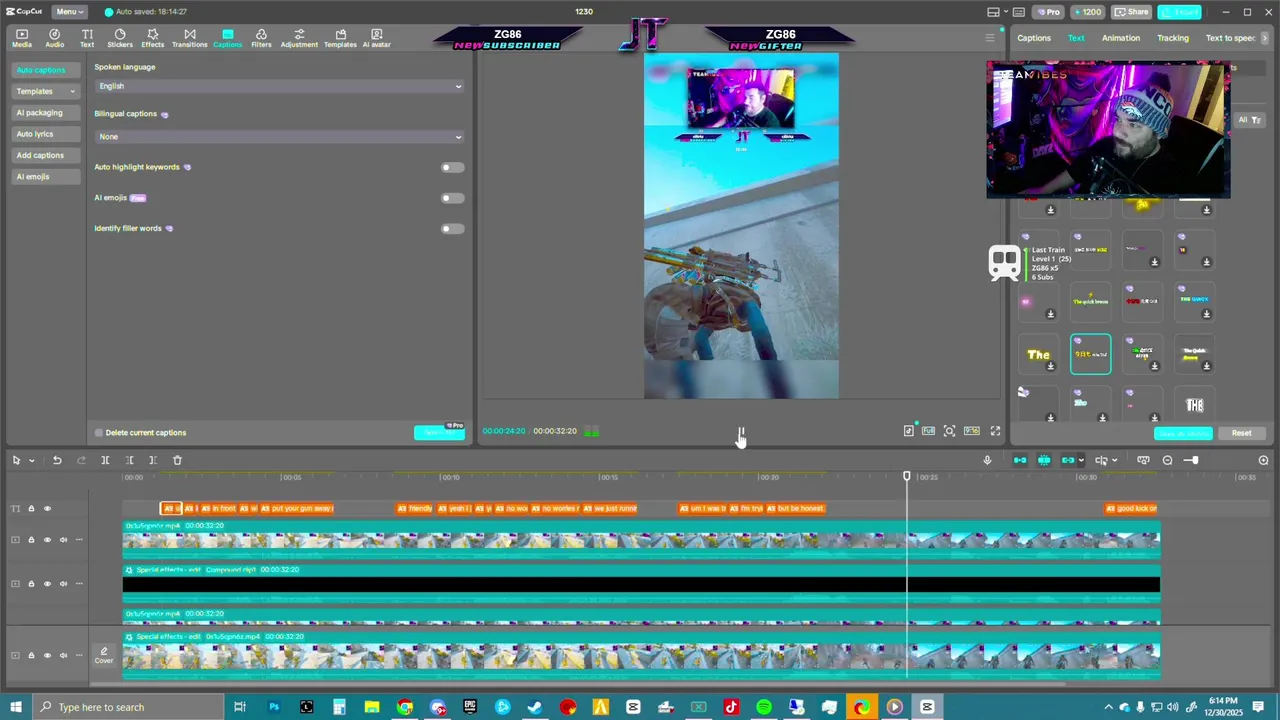The width and height of the screenshot is (1280, 720).
Task: Split the clip at playhead
Action: pos(105,460)
